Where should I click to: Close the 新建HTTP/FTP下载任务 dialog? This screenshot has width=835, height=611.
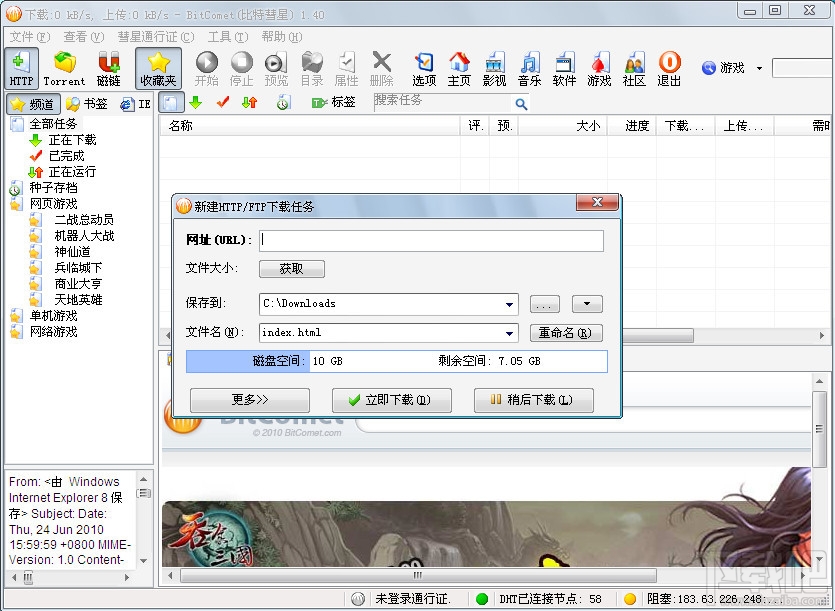597,202
